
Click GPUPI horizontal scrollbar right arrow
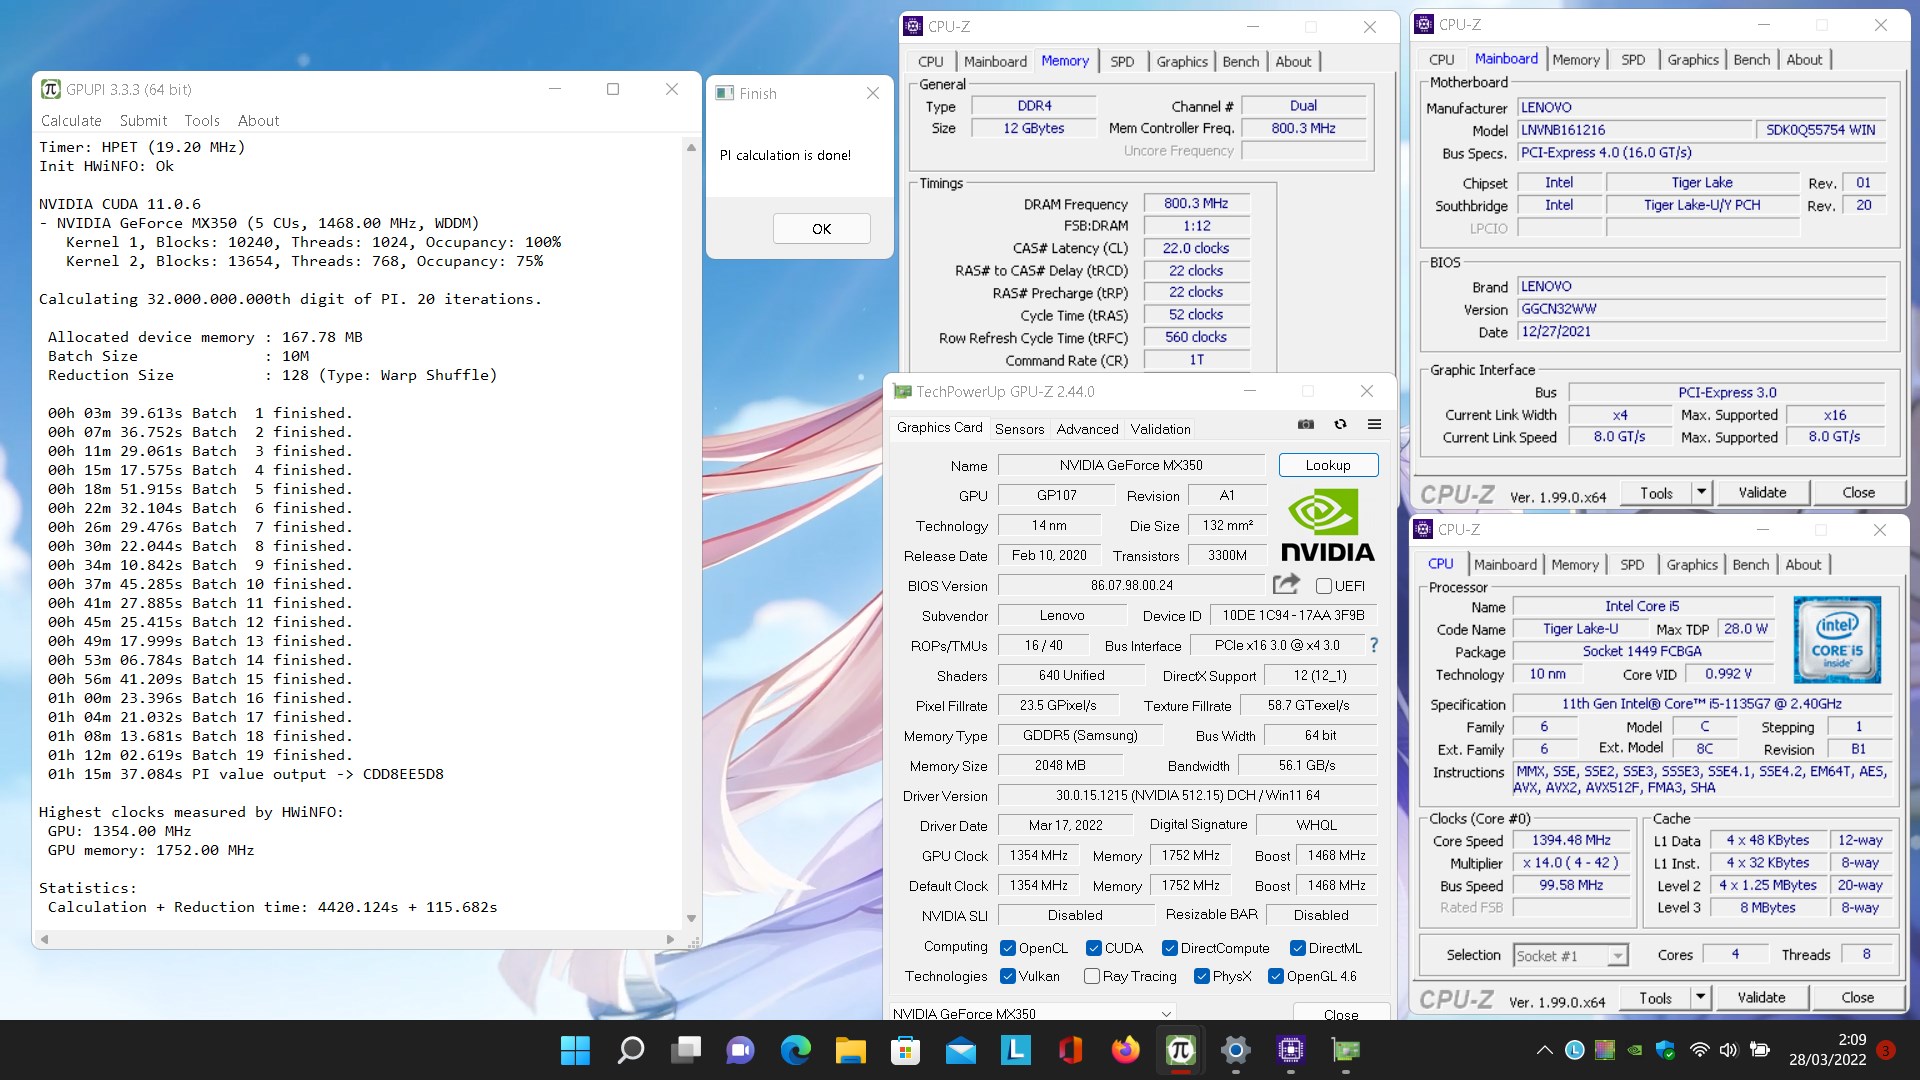(670, 939)
